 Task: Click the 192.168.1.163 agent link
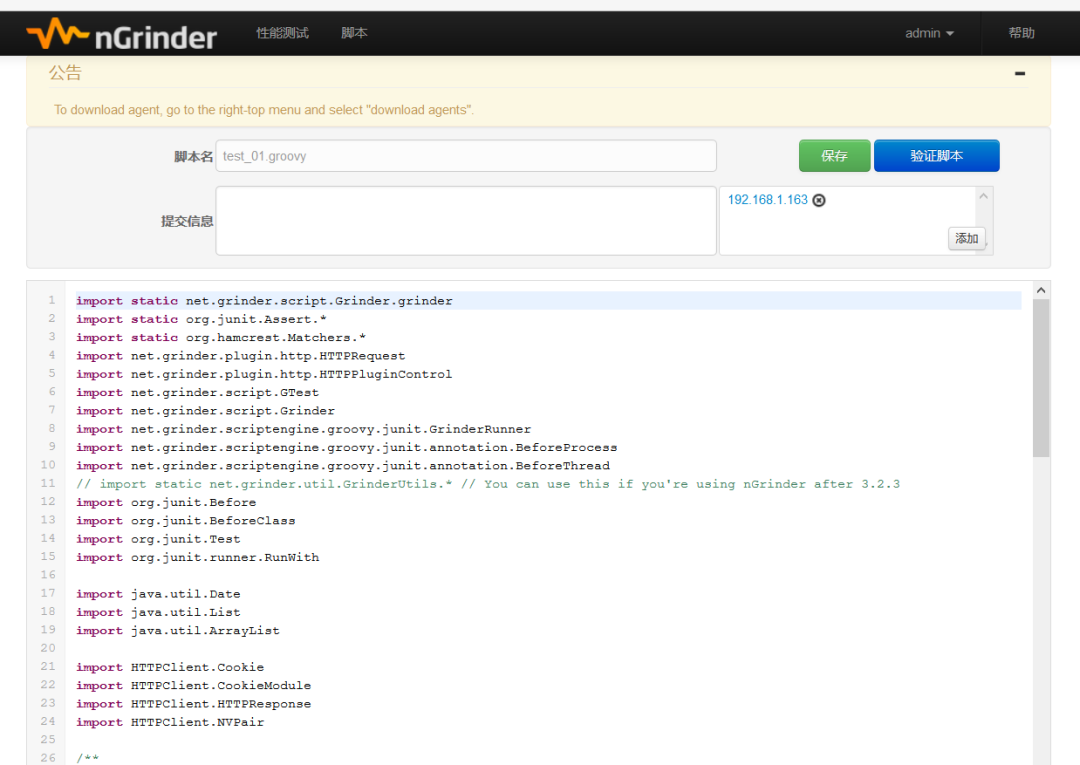tap(767, 200)
